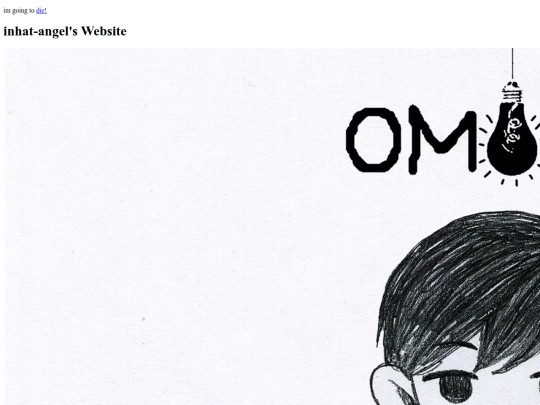Click the blank paper area of the image
Viewport: 540px width, 405px height.
pyautogui.click(x=172, y=224)
